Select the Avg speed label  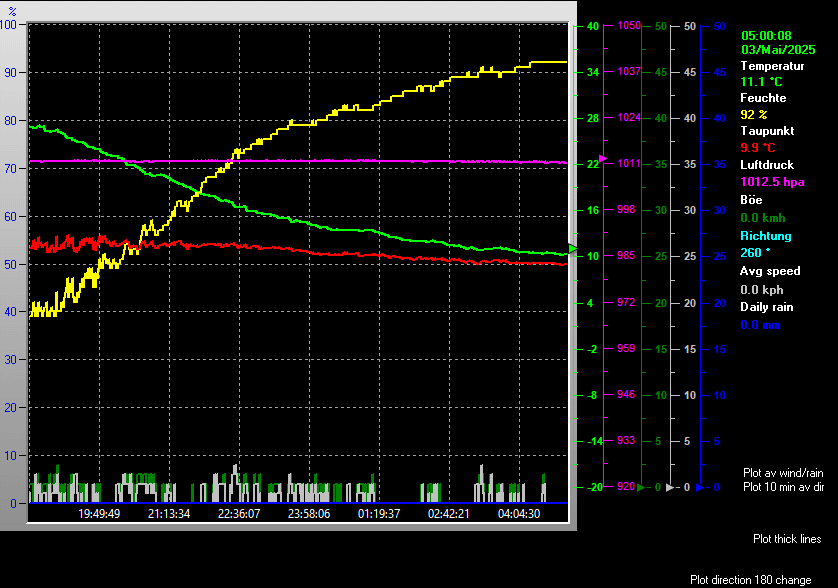pos(770,271)
